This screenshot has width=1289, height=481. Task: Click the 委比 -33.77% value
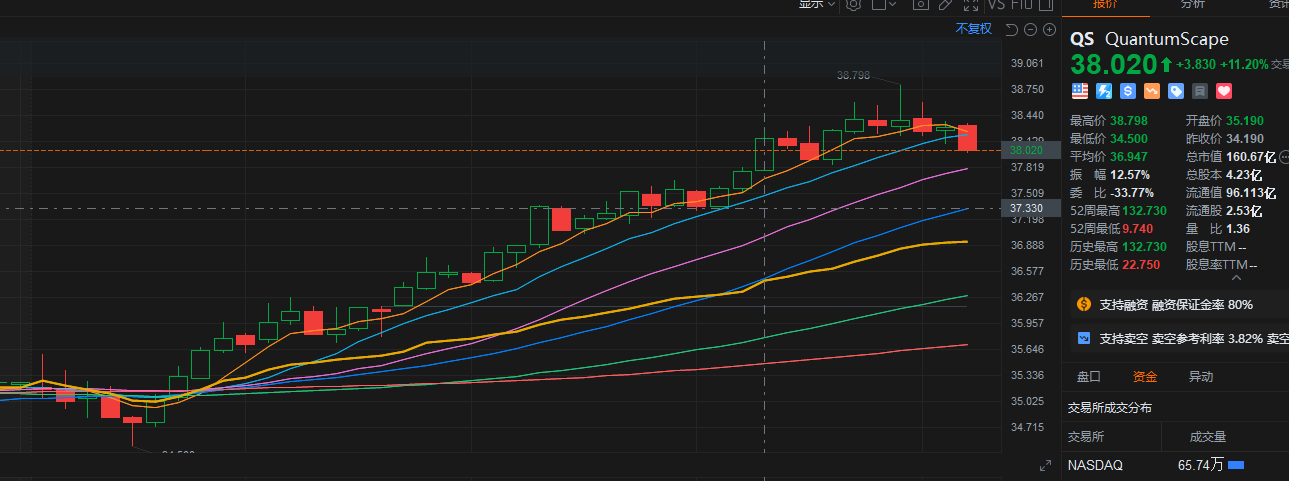(x=1132, y=193)
